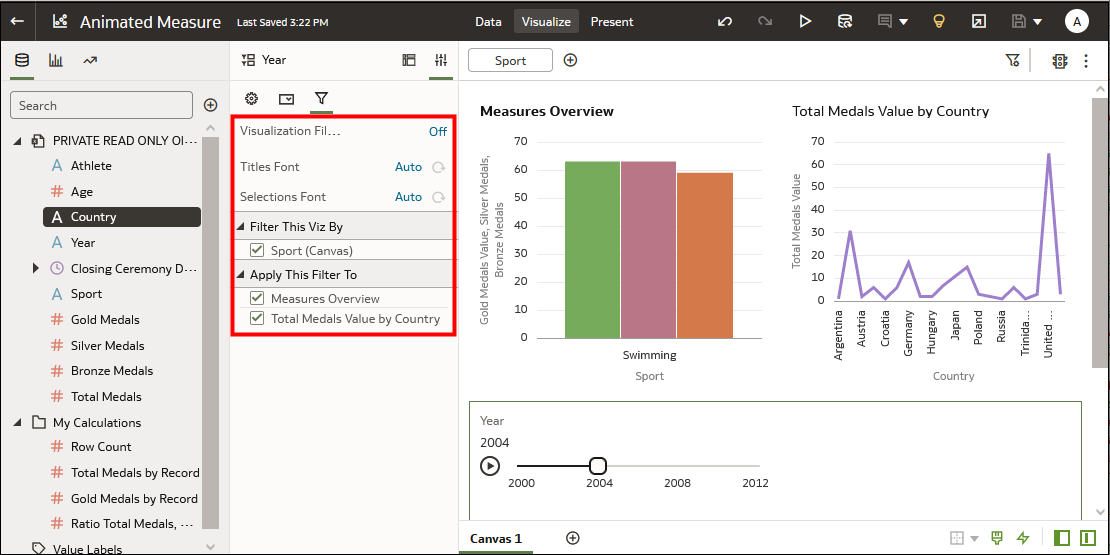
Task: Collapse the My Calculations folder
Action: click(18, 423)
